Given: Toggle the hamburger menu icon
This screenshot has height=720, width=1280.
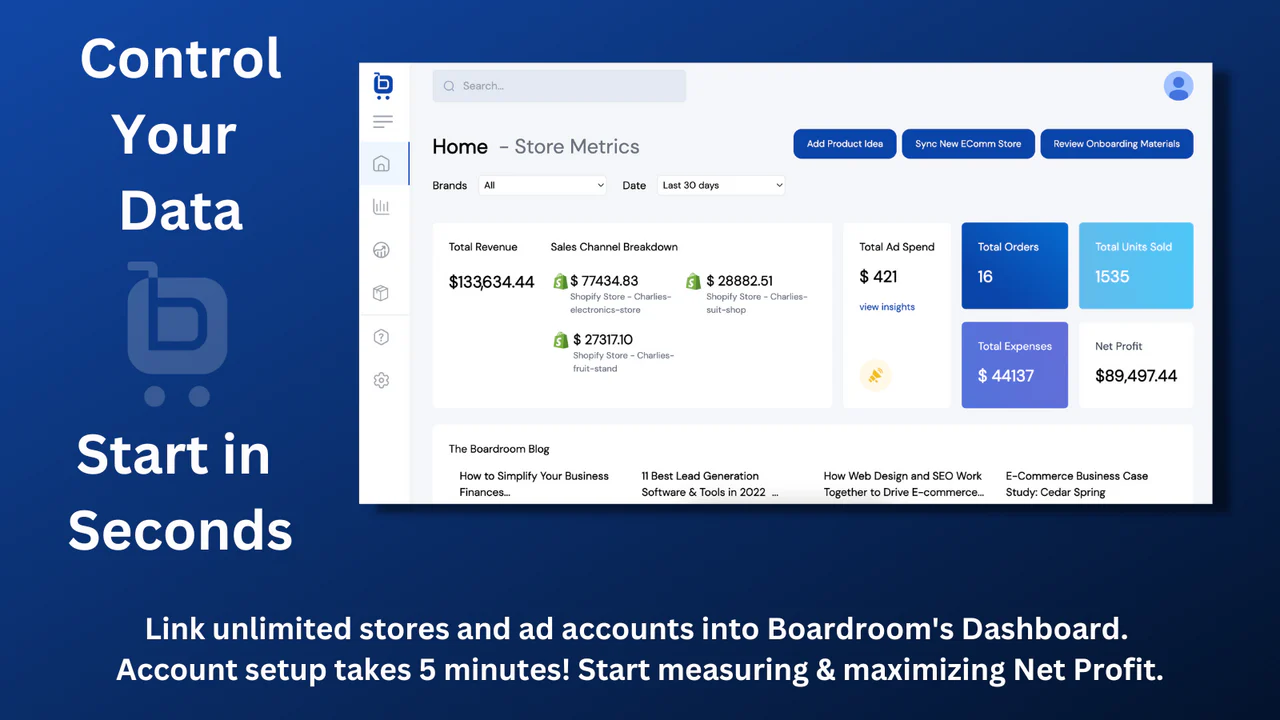Looking at the screenshot, I should point(383,122).
